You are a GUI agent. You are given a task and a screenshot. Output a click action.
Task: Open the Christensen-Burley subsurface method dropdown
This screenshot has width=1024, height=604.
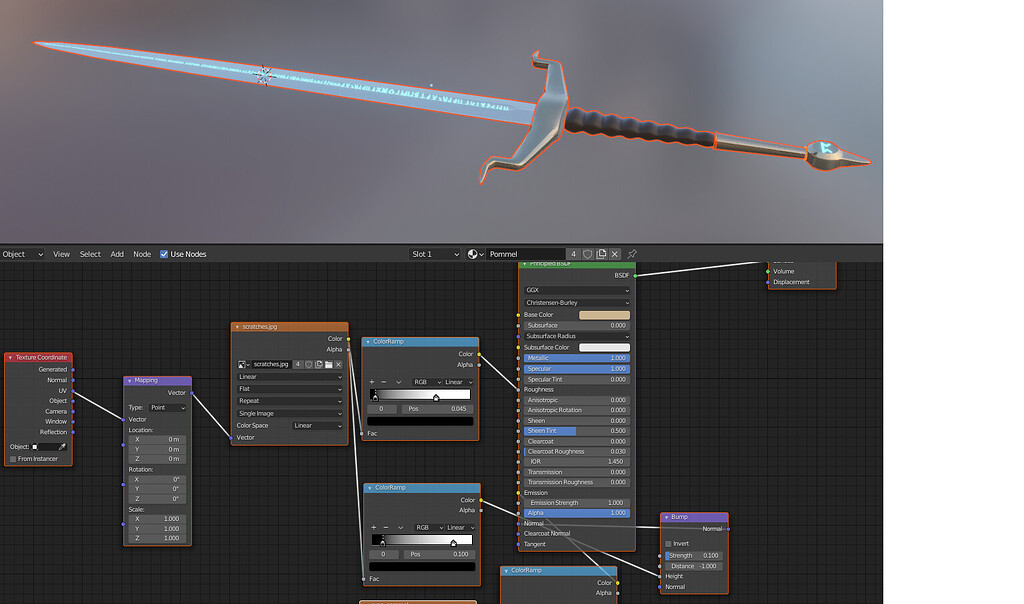577,303
